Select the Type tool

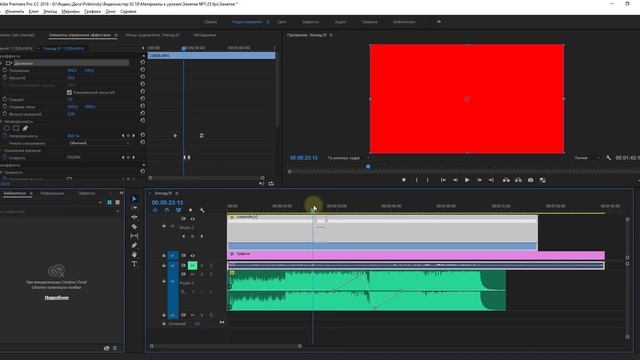tap(134, 264)
